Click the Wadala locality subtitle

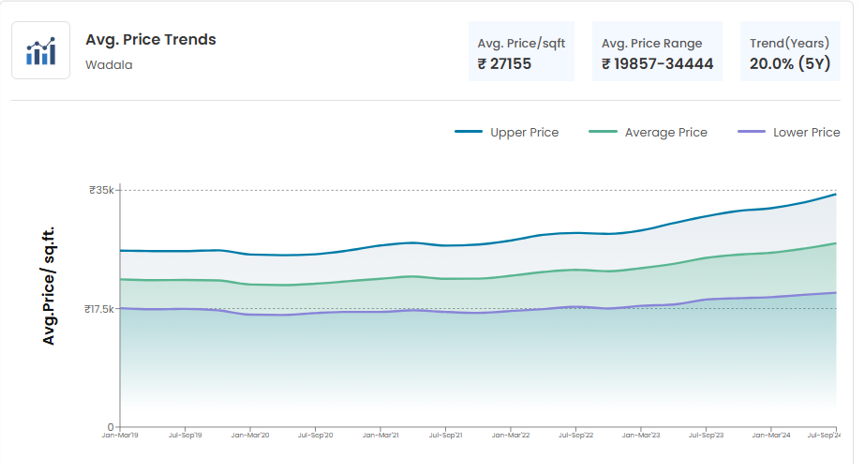pyautogui.click(x=109, y=65)
